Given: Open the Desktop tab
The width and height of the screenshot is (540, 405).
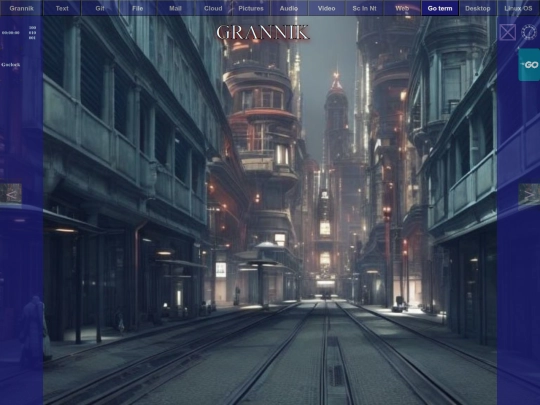Looking at the screenshot, I should click(x=478, y=8).
